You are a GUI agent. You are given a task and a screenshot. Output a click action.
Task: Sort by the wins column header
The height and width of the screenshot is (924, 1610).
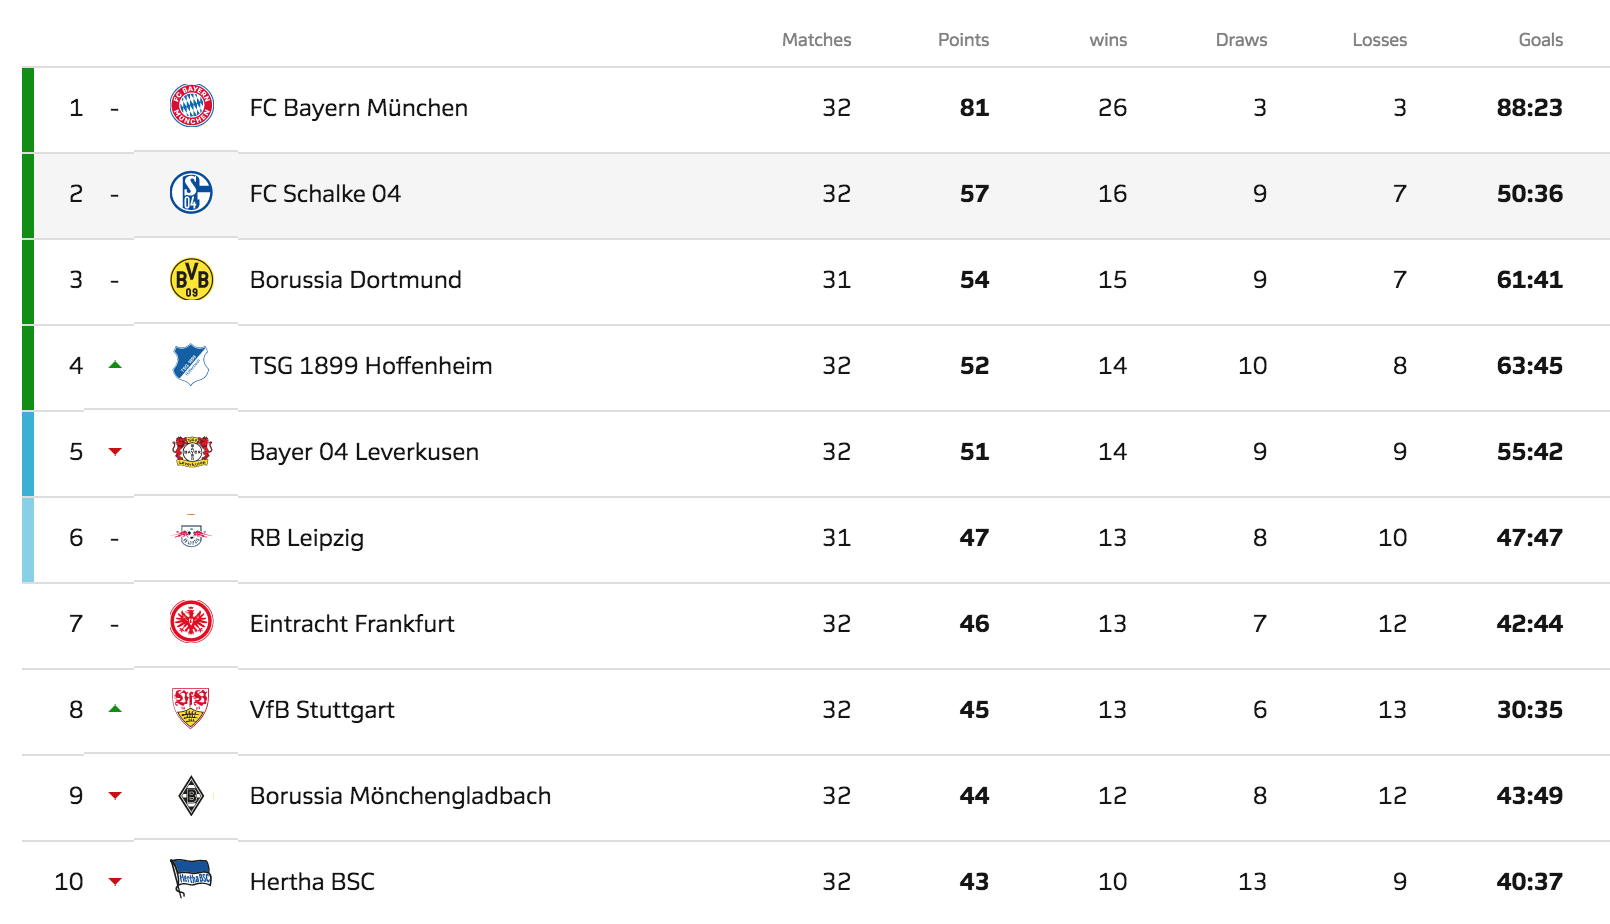[1108, 40]
